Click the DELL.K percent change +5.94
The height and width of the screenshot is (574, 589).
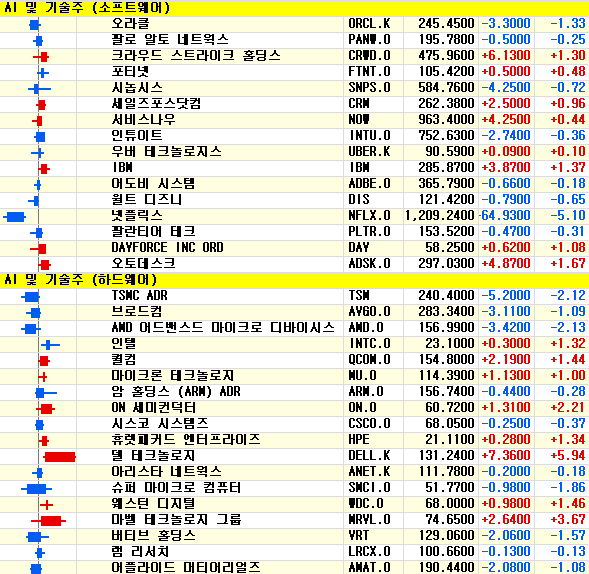[x=568, y=456]
